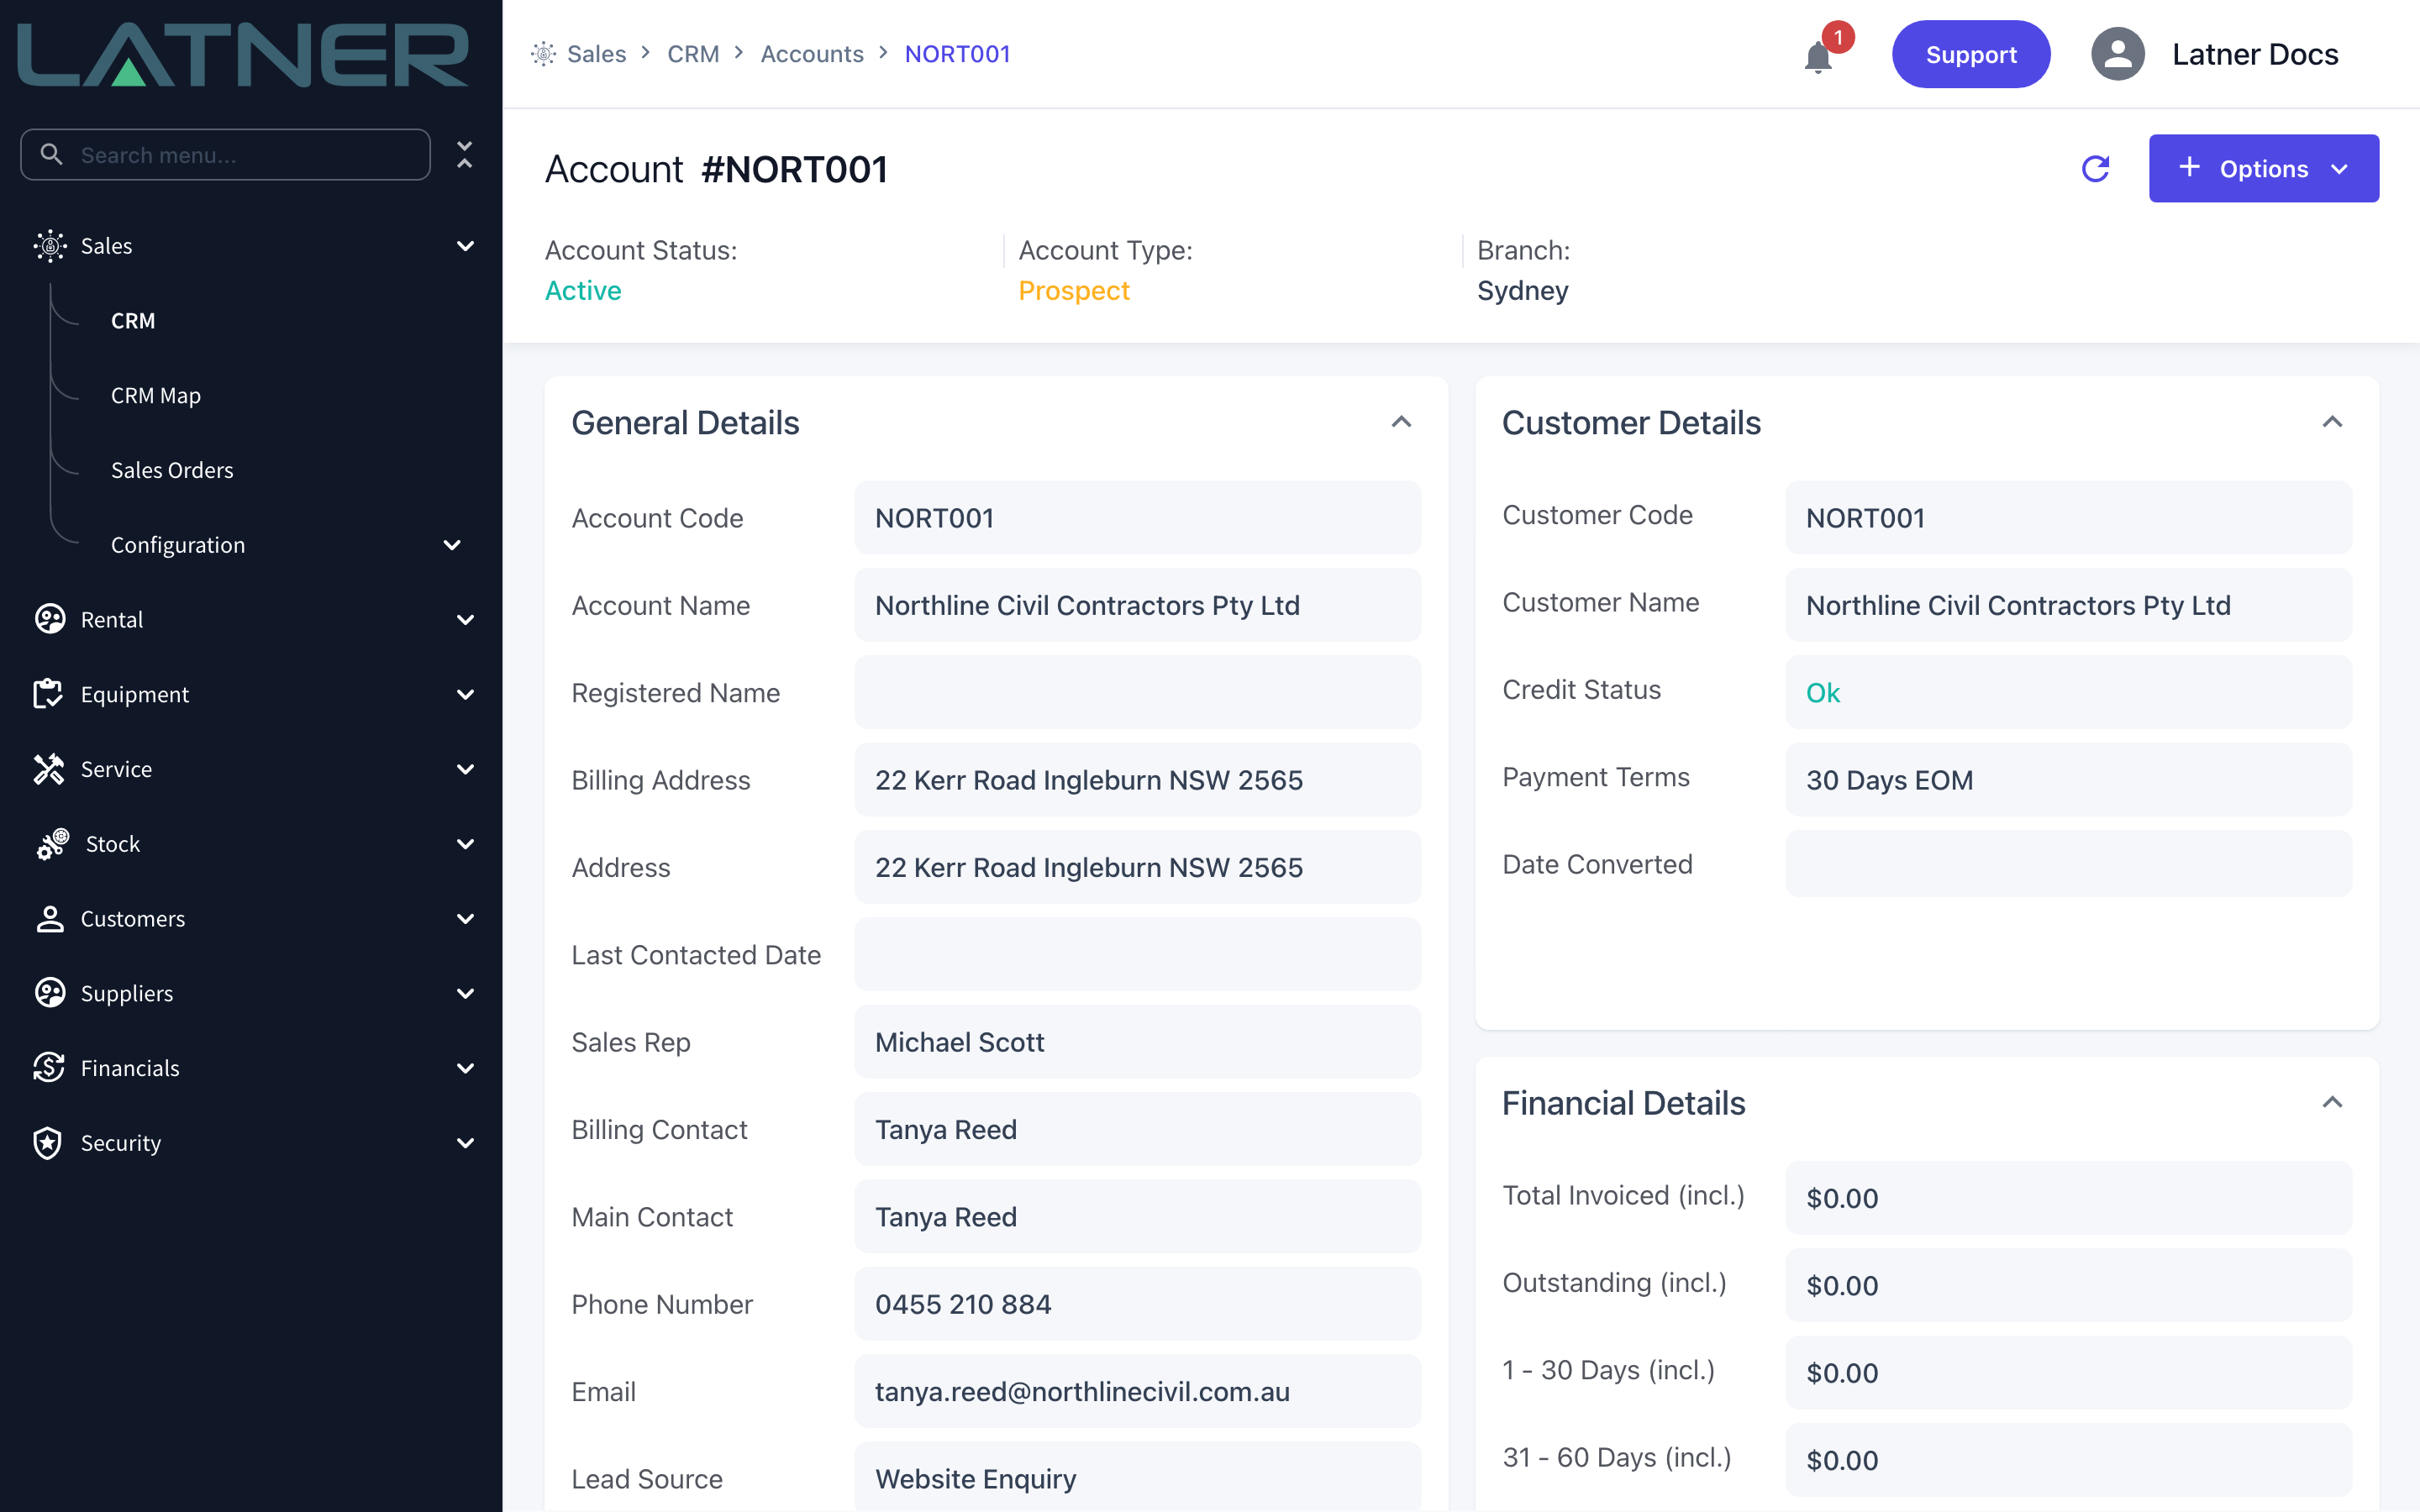Click the Customers person icon

(x=49, y=919)
